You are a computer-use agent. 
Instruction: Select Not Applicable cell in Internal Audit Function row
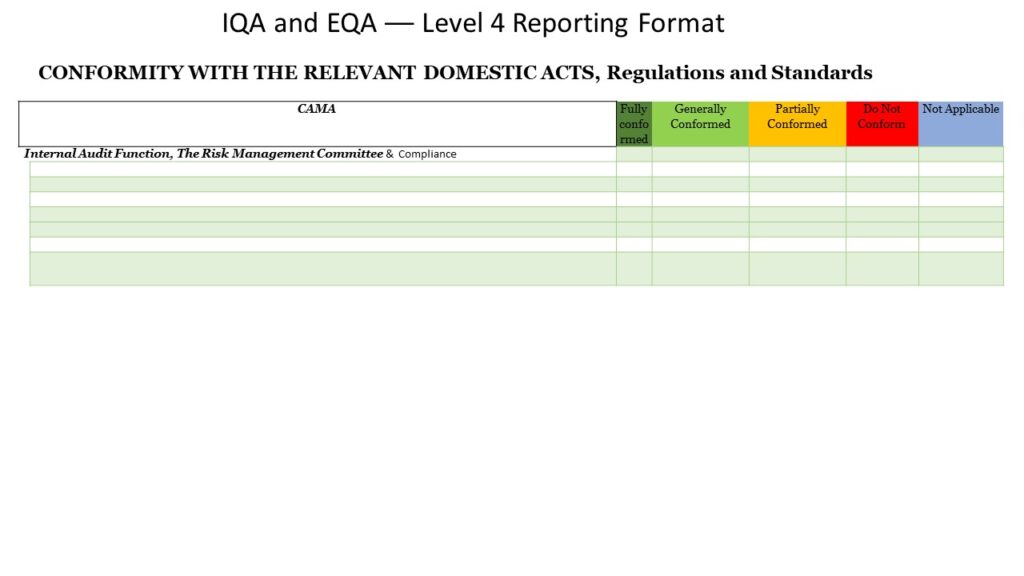[x=960, y=154]
